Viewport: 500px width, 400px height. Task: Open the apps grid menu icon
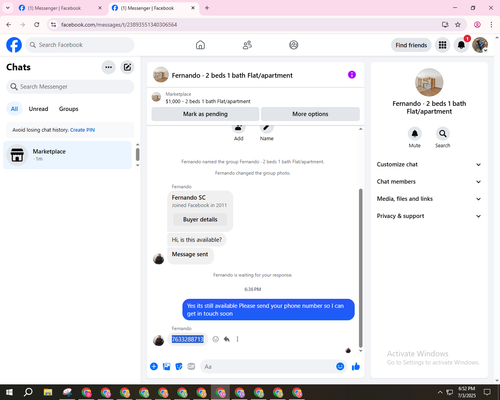point(442,45)
